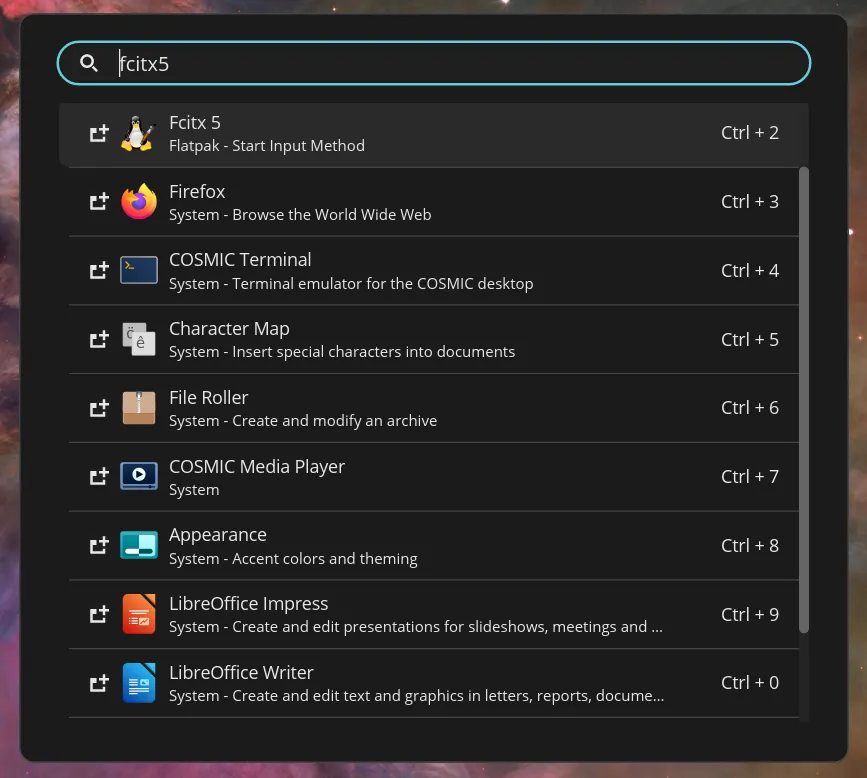Choose the Character Map title
The width and height of the screenshot is (867, 778).
tap(229, 328)
